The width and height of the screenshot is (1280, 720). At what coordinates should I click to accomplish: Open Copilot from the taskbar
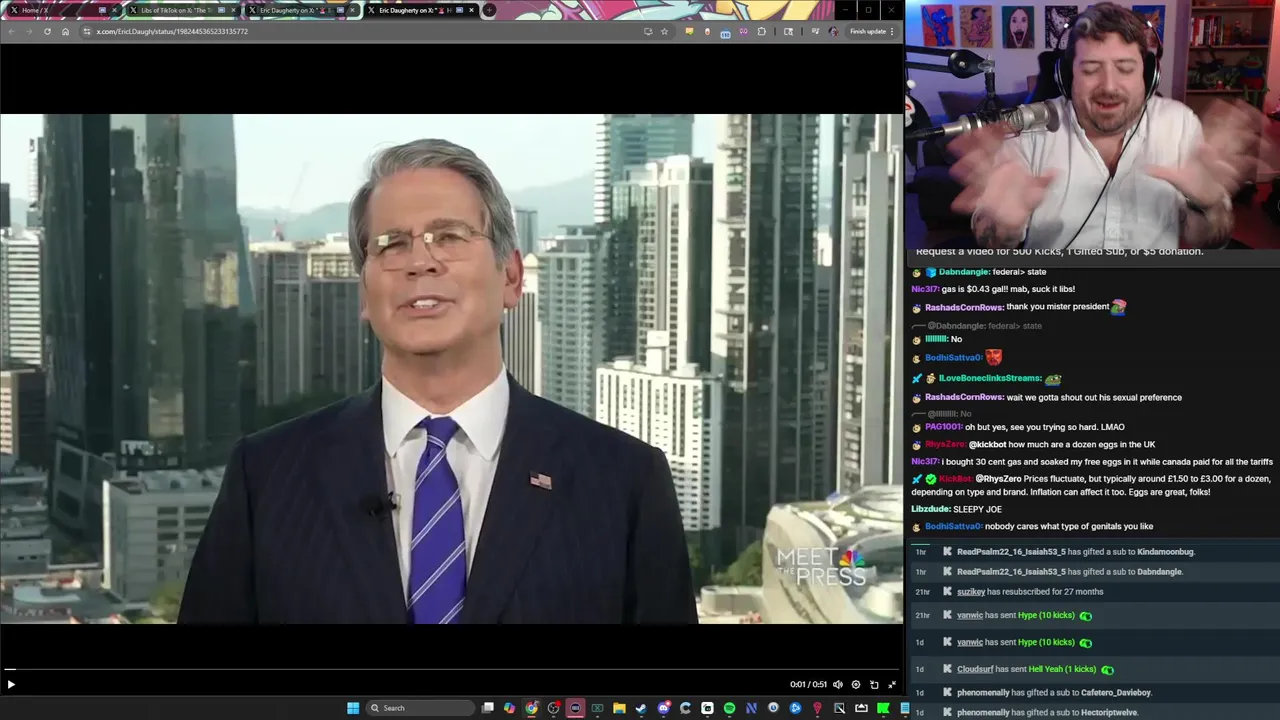click(x=509, y=708)
